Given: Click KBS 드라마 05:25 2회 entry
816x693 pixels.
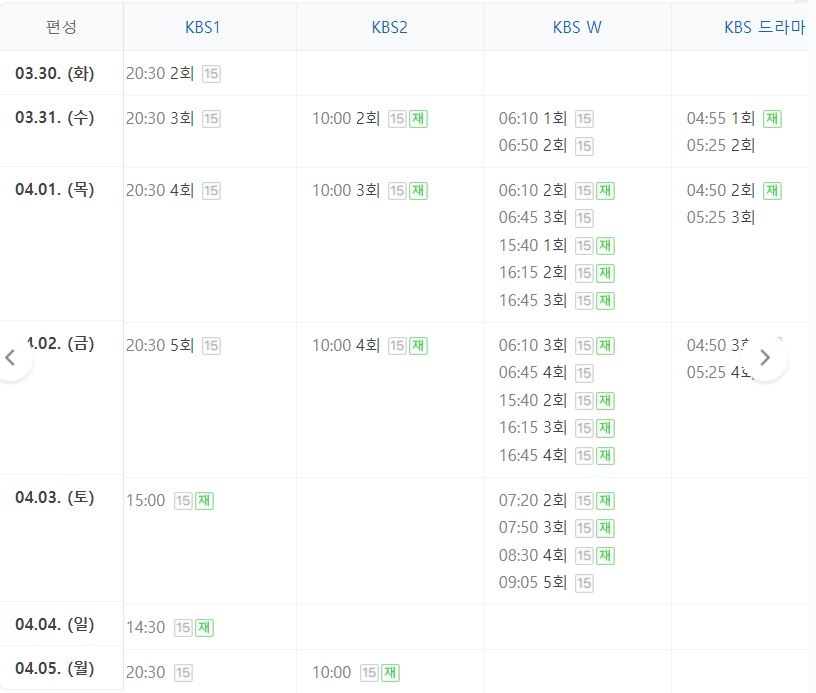Looking at the screenshot, I should pyautogui.click(x=721, y=146).
